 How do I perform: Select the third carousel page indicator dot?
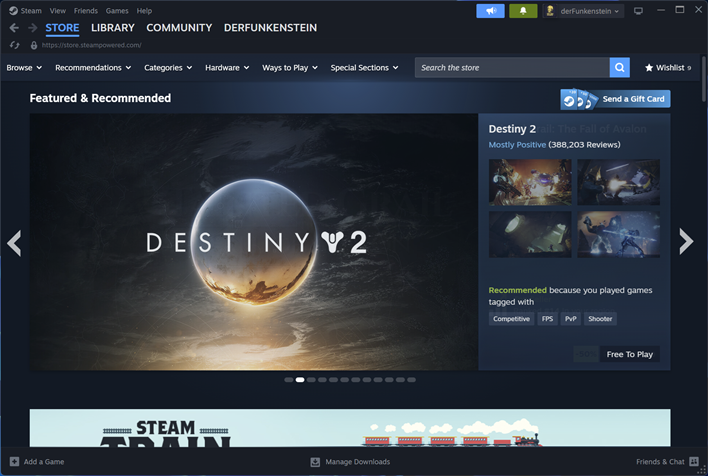point(311,380)
